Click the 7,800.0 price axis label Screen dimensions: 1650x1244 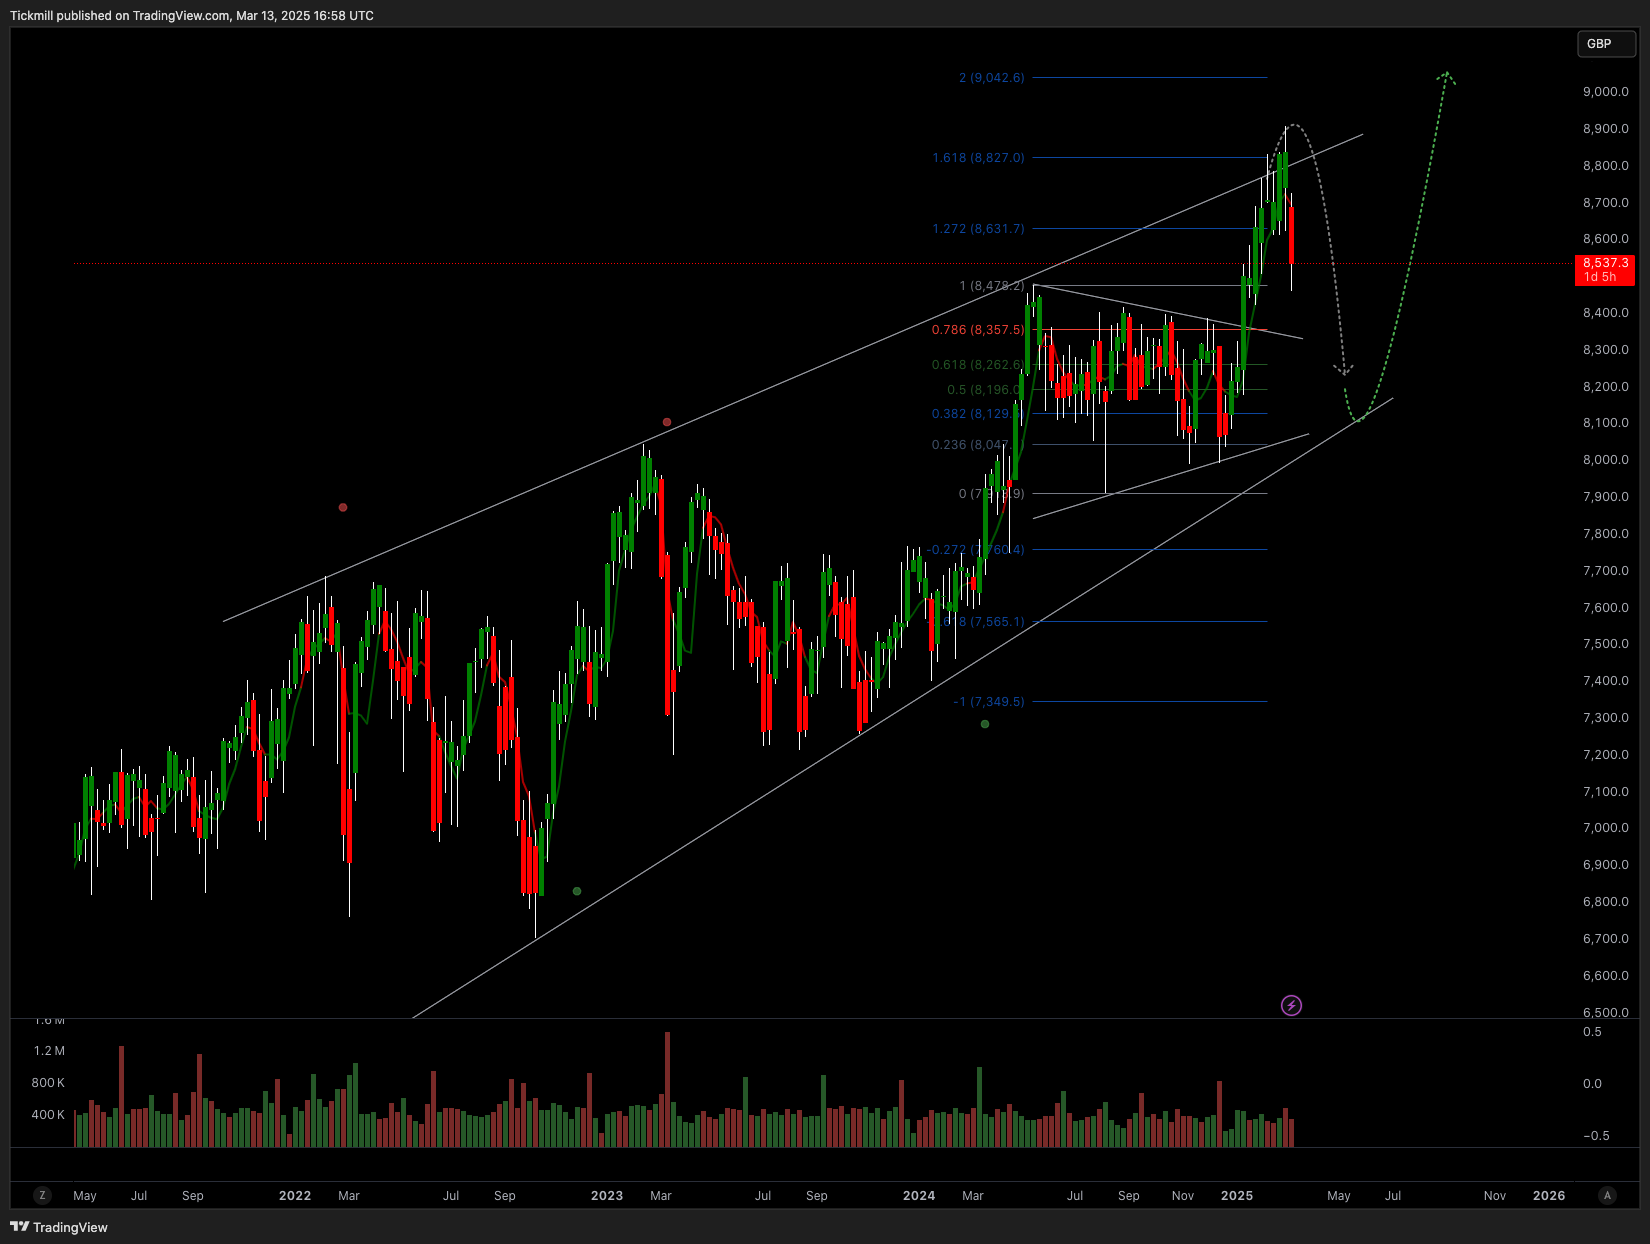coord(1605,534)
